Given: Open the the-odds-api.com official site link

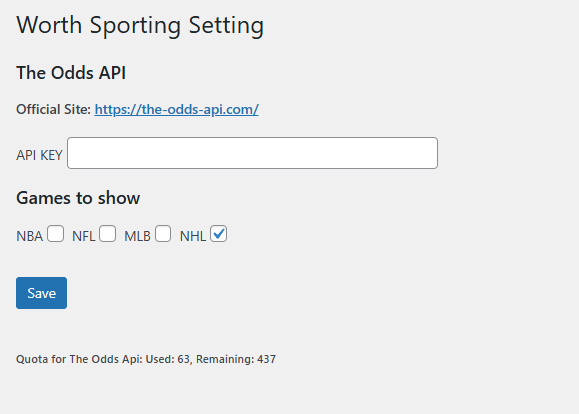Looking at the screenshot, I should point(177,109).
